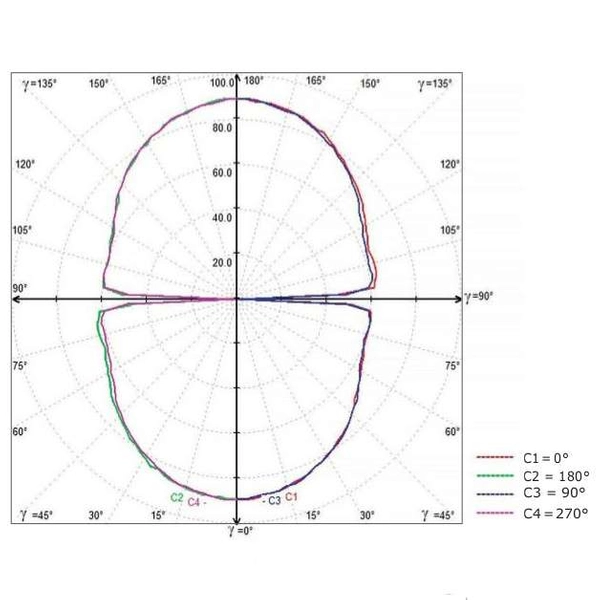The image size is (600, 600).
Task: Select the 80.0 radial scale label
Action: point(222,127)
